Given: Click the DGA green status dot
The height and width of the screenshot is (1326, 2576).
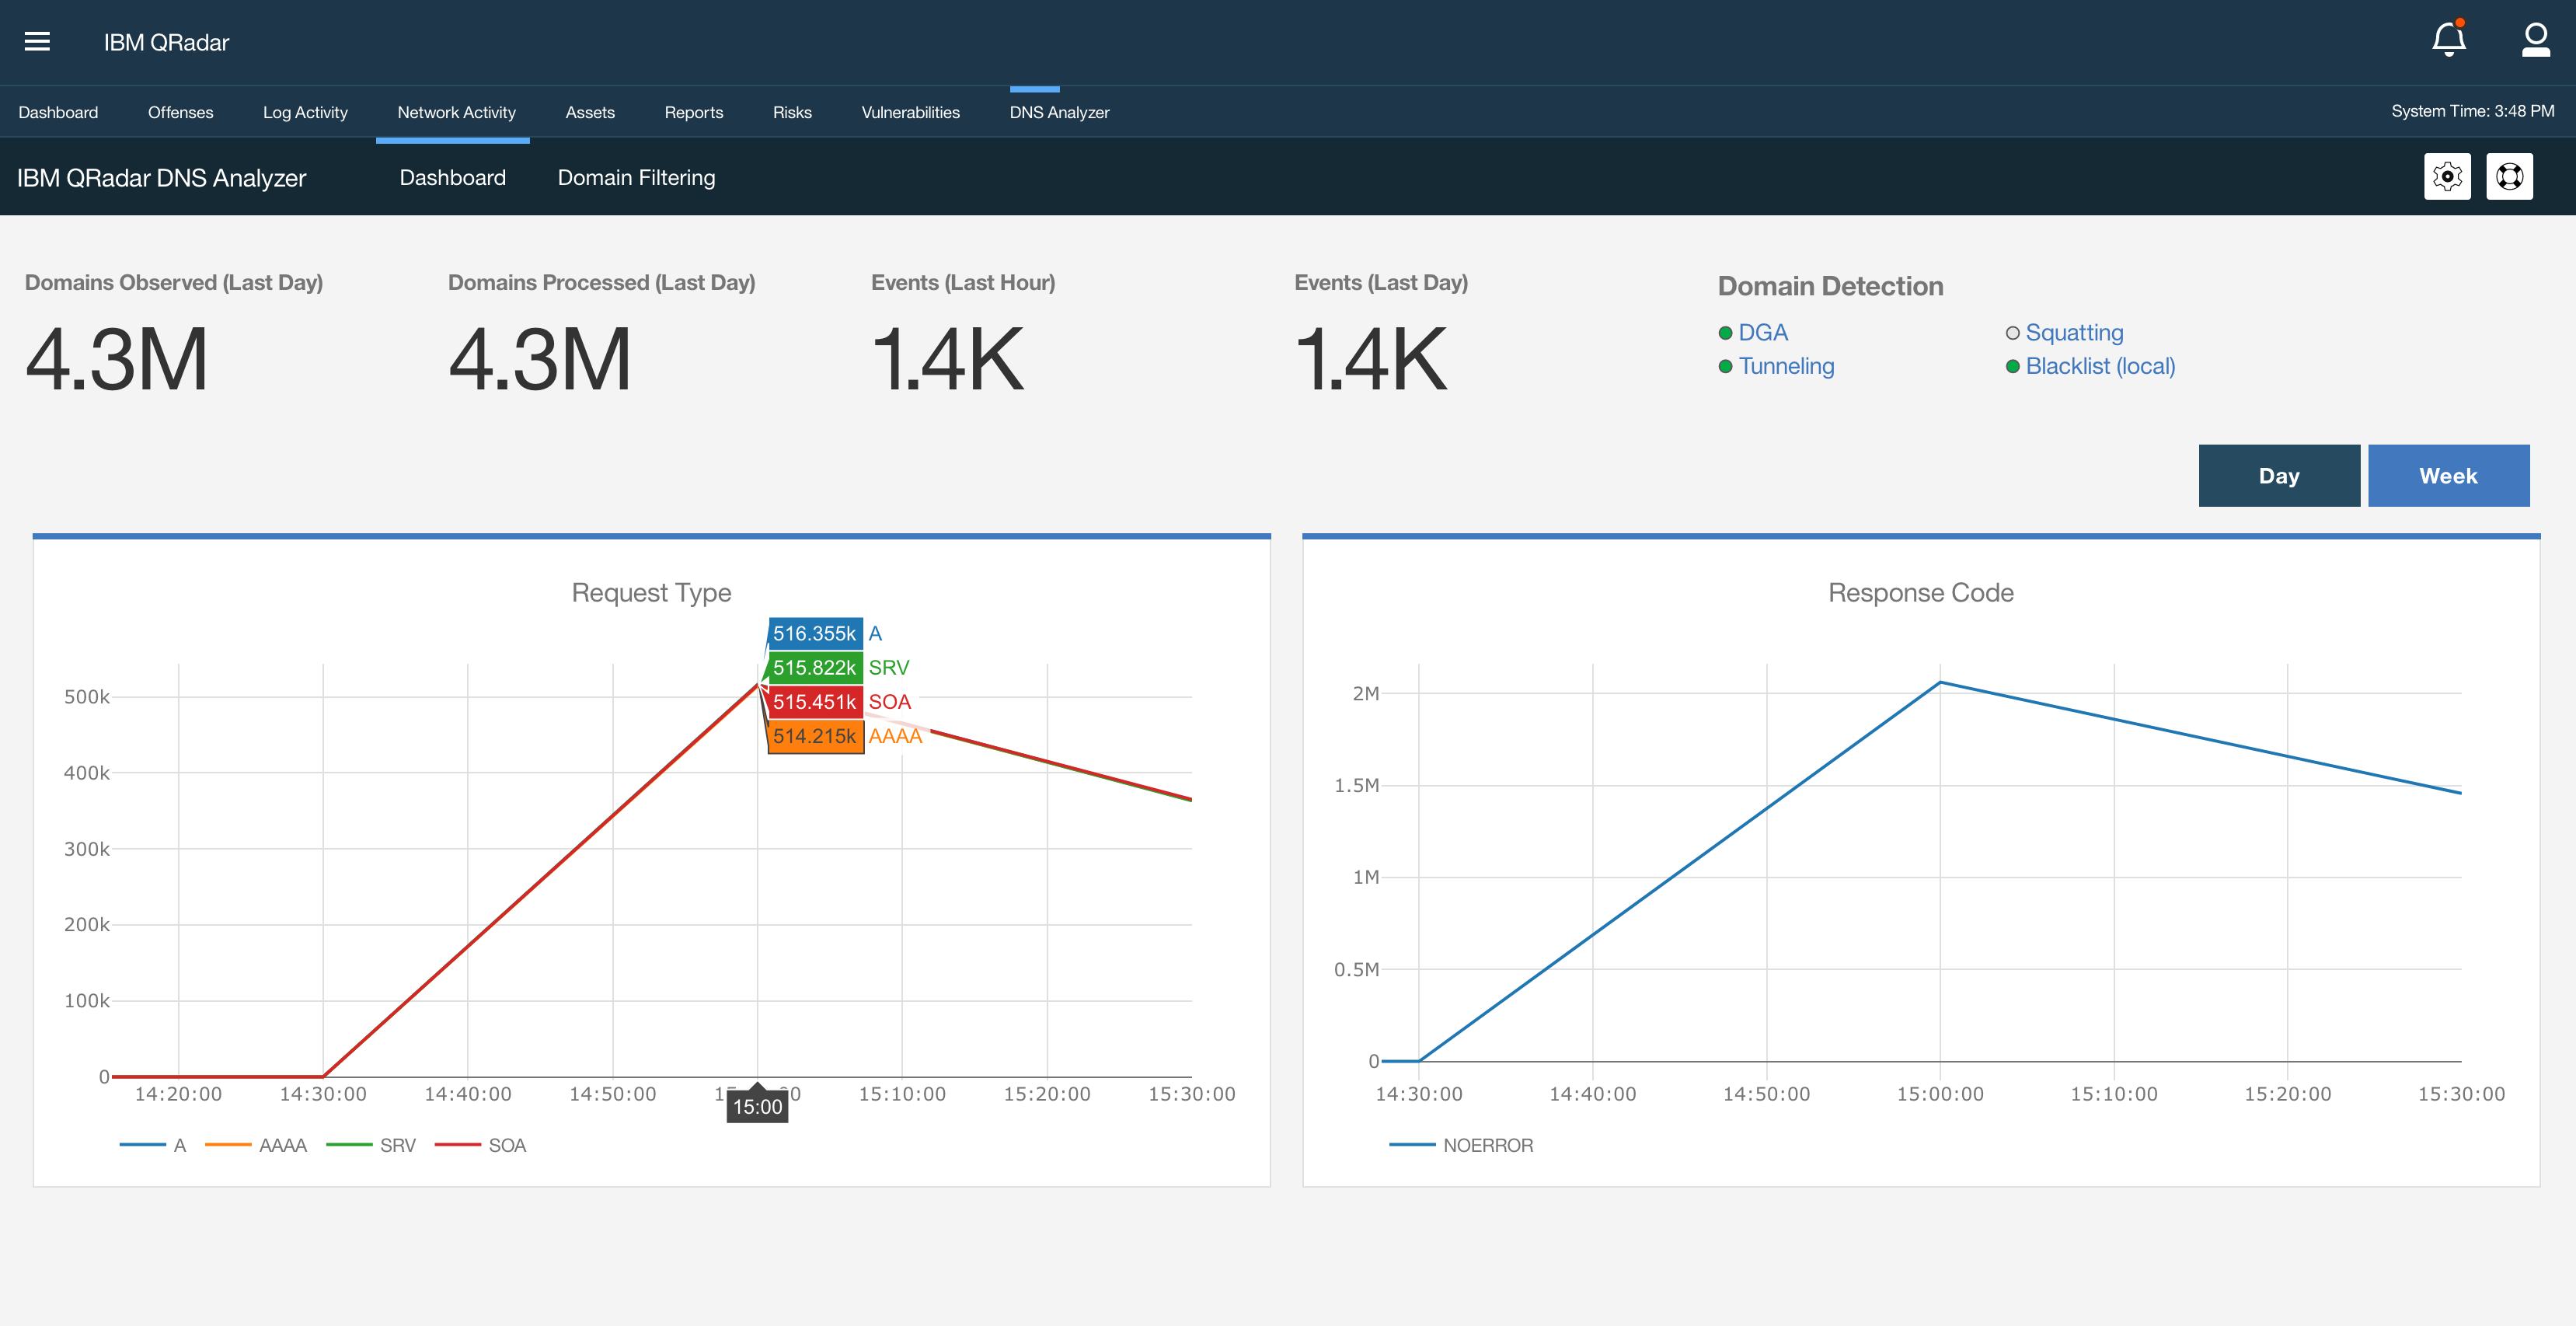Looking at the screenshot, I should click(x=1725, y=333).
